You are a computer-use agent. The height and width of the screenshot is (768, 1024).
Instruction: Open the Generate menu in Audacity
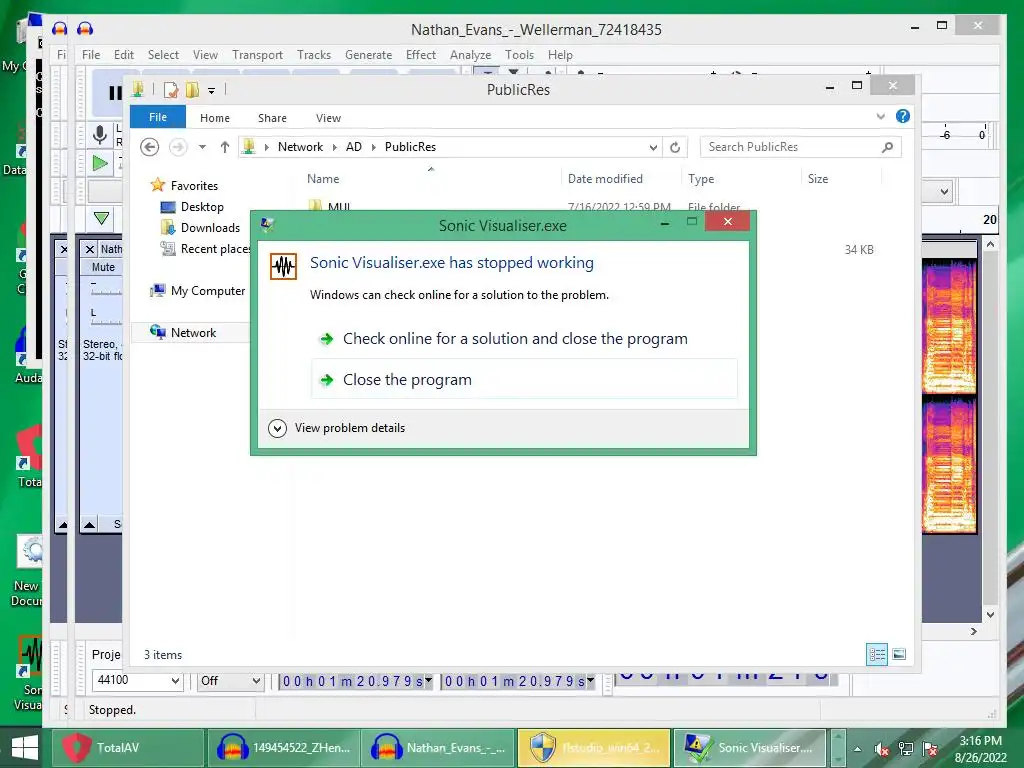[x=368, y=55]
